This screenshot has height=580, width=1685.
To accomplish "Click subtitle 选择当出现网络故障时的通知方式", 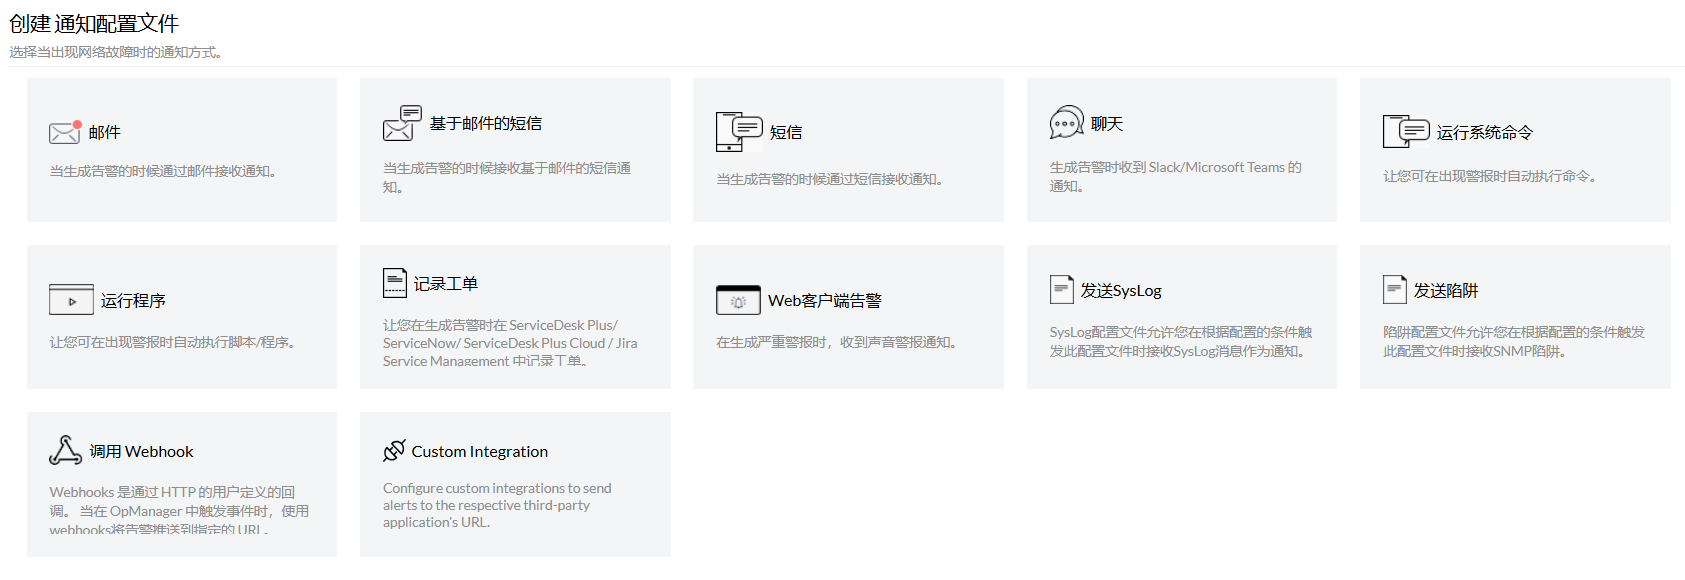I will (x=116, y=52).
